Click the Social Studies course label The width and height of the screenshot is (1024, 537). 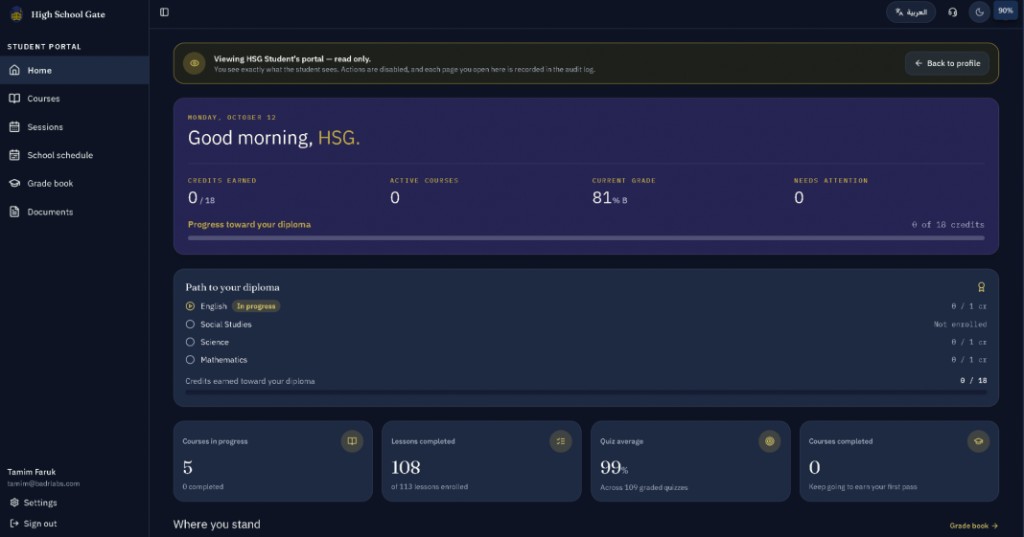coord(226,324)
